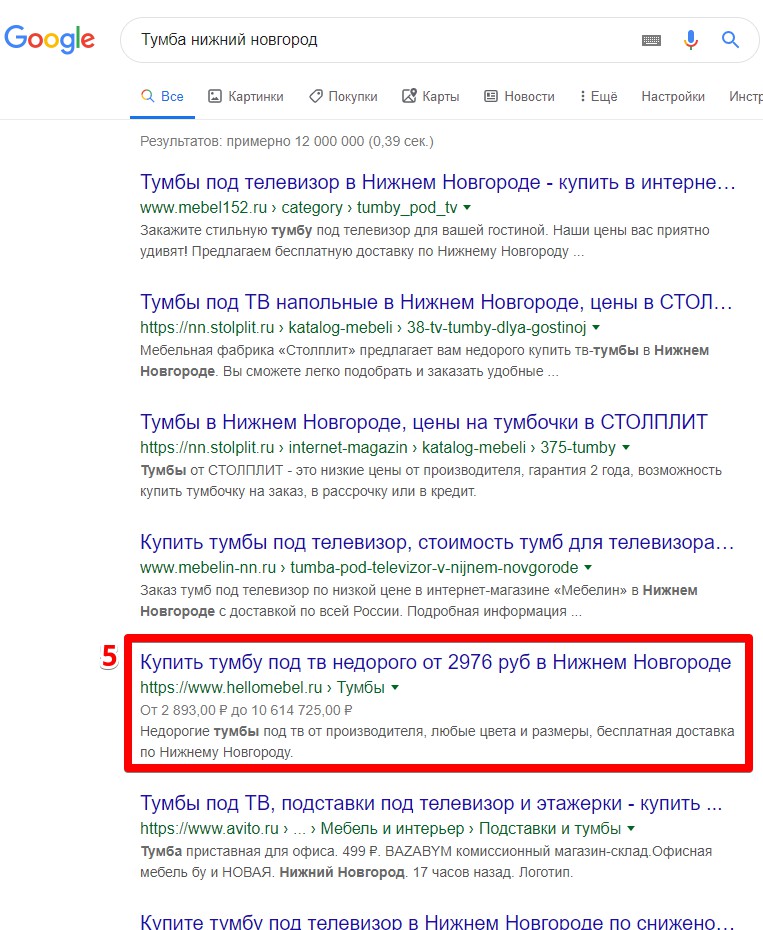Expand arrow after avito Подставки и тумбы URL
Screen dimensions: 763x930
point(631,829)
